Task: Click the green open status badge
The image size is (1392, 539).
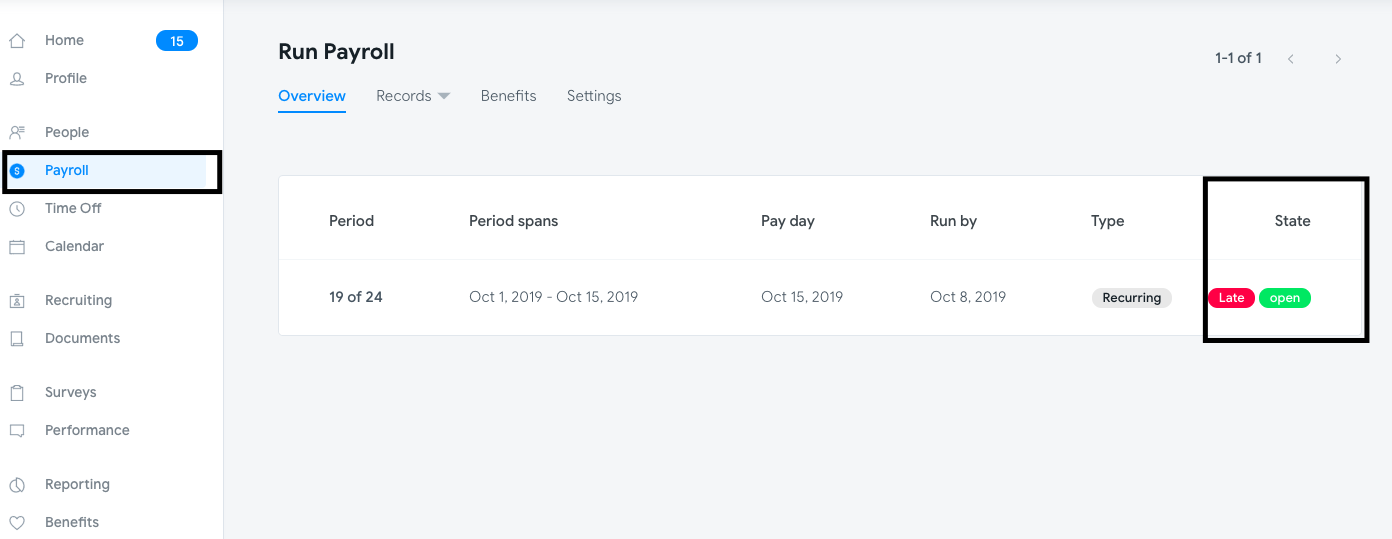Action: coord(1285,298)
